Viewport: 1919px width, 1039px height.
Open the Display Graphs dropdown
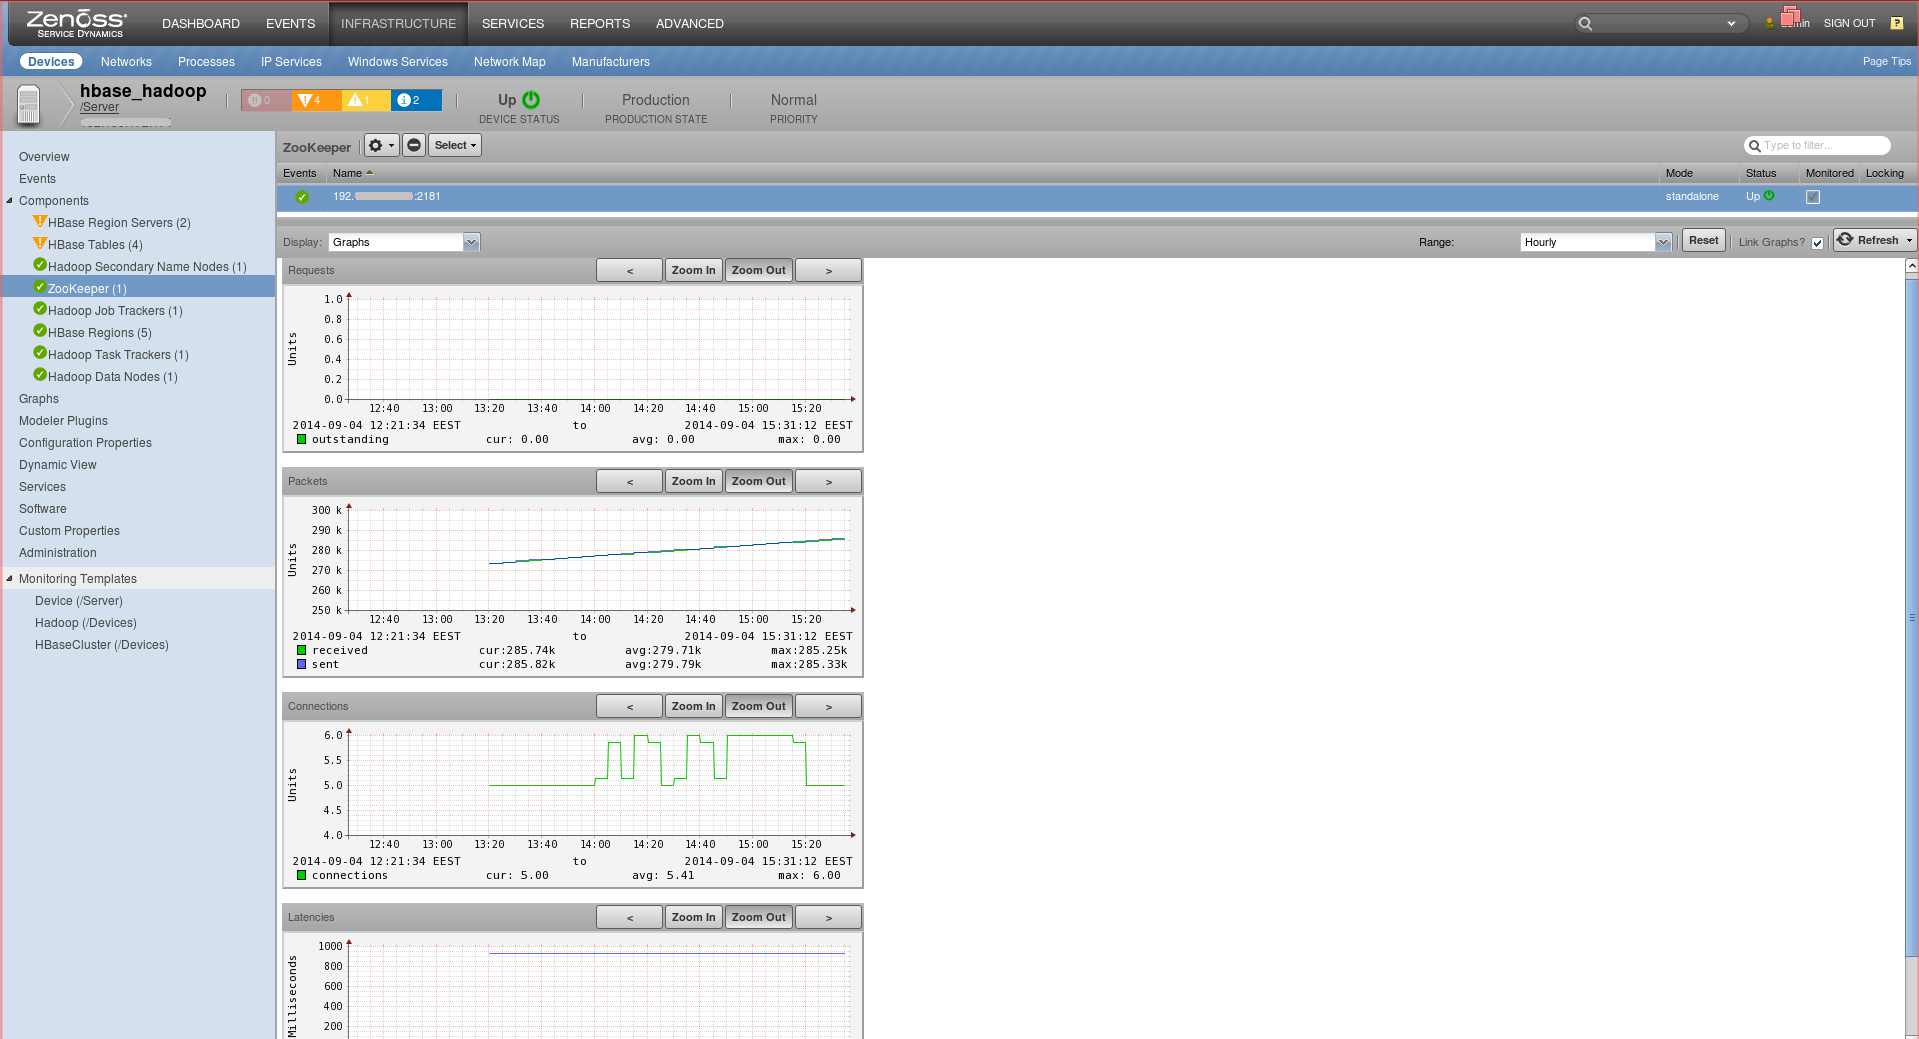pos(471,242)
